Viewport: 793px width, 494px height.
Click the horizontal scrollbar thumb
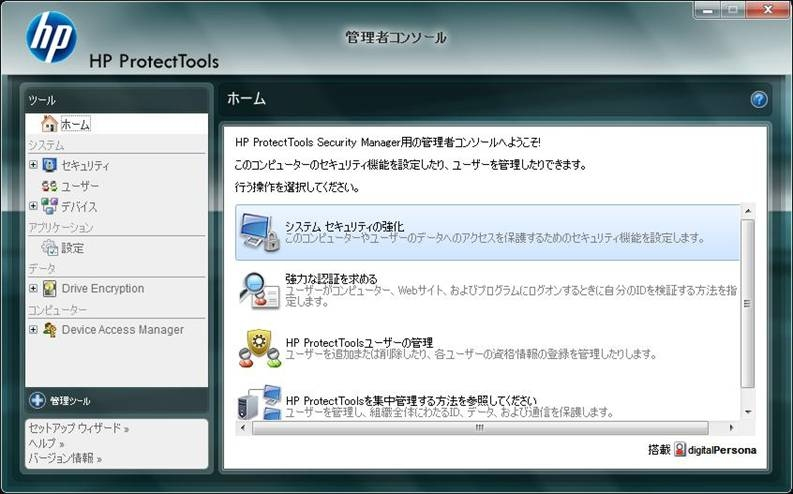click(479, 428)
